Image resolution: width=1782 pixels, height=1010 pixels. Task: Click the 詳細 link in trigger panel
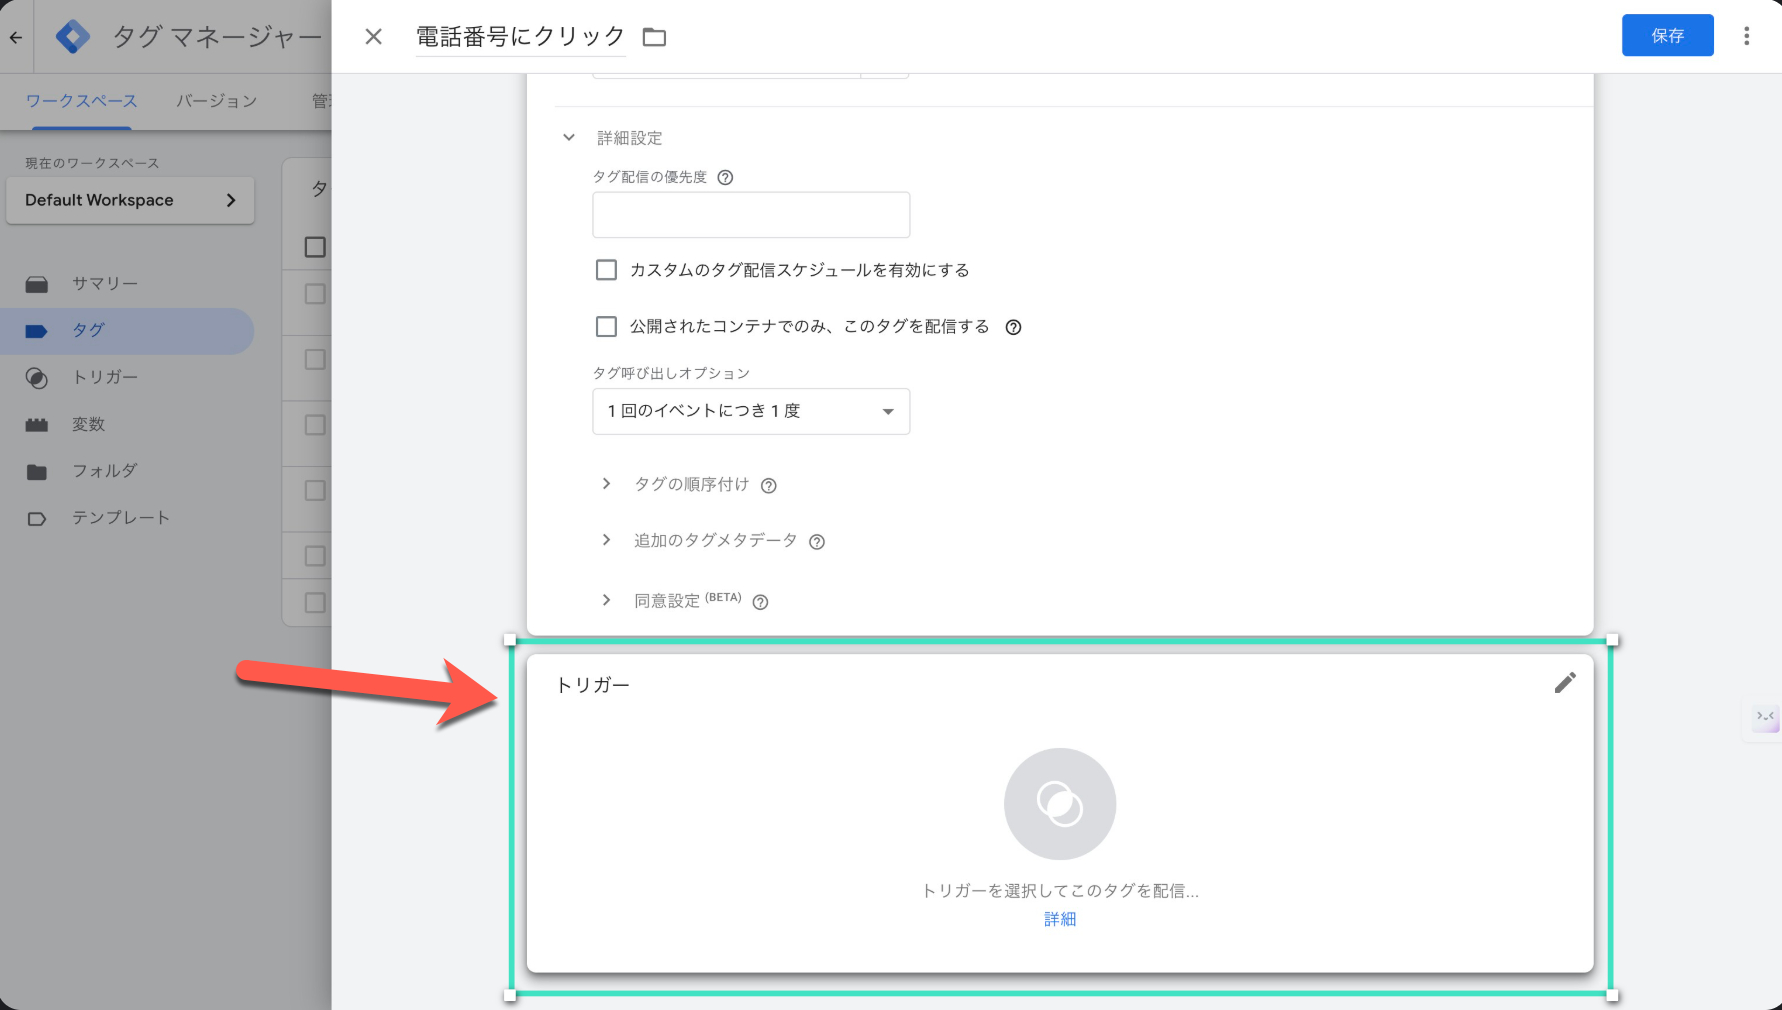click(1059, 919)
